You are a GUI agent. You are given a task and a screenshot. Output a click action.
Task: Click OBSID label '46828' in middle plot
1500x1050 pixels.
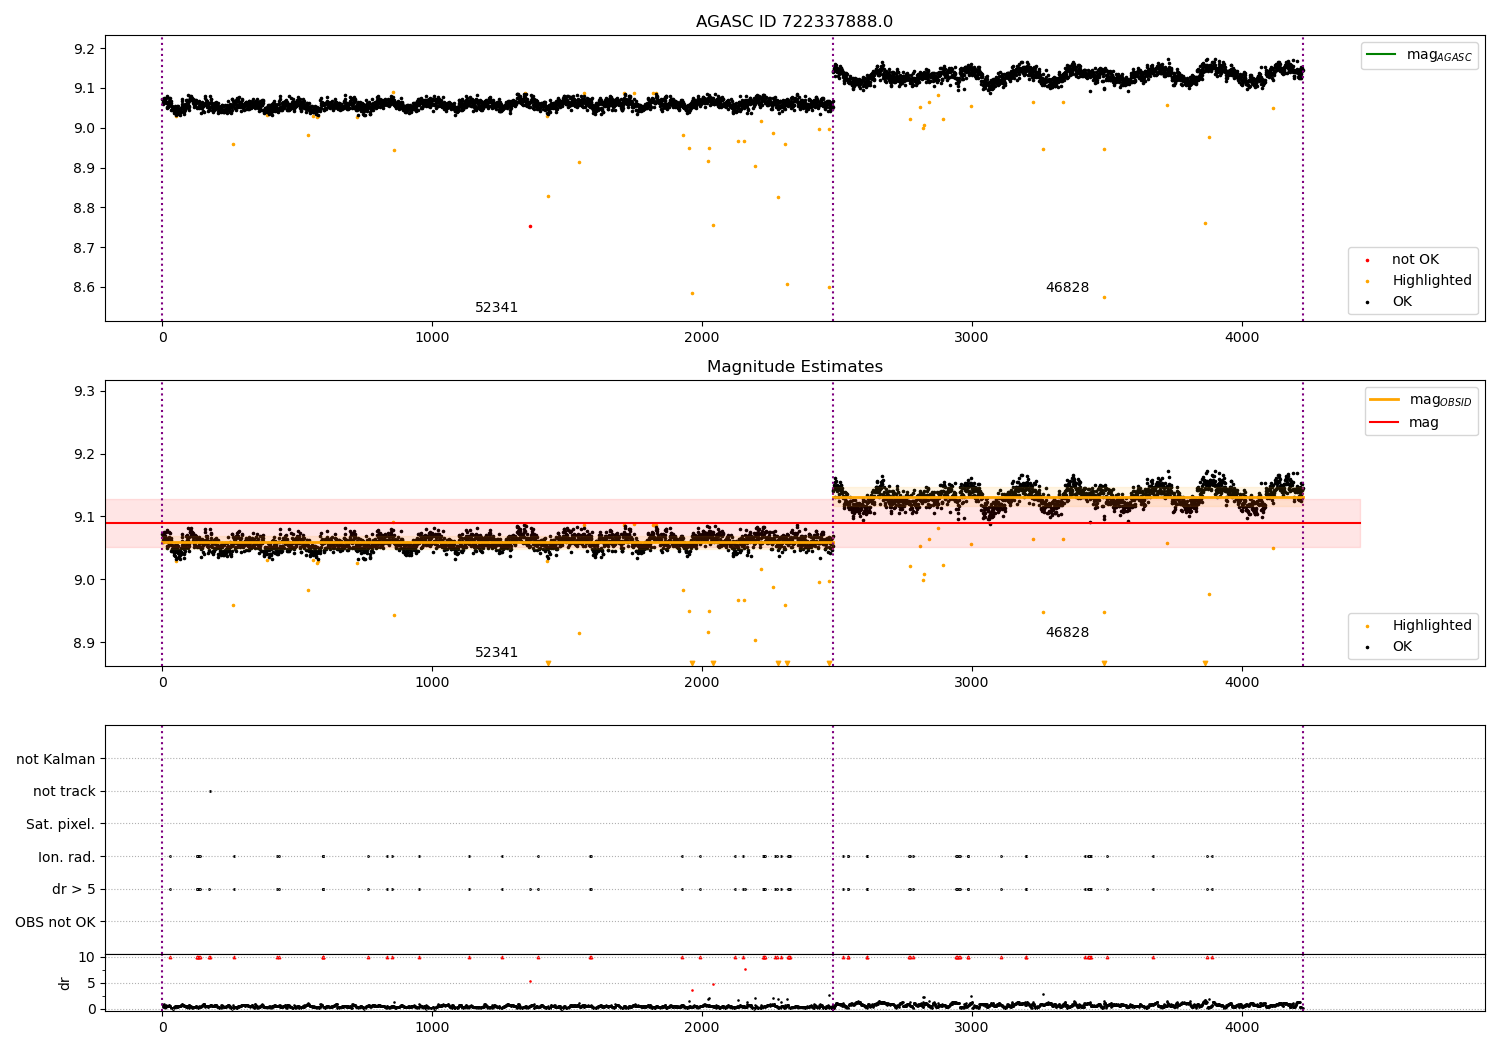[1067, 633]
